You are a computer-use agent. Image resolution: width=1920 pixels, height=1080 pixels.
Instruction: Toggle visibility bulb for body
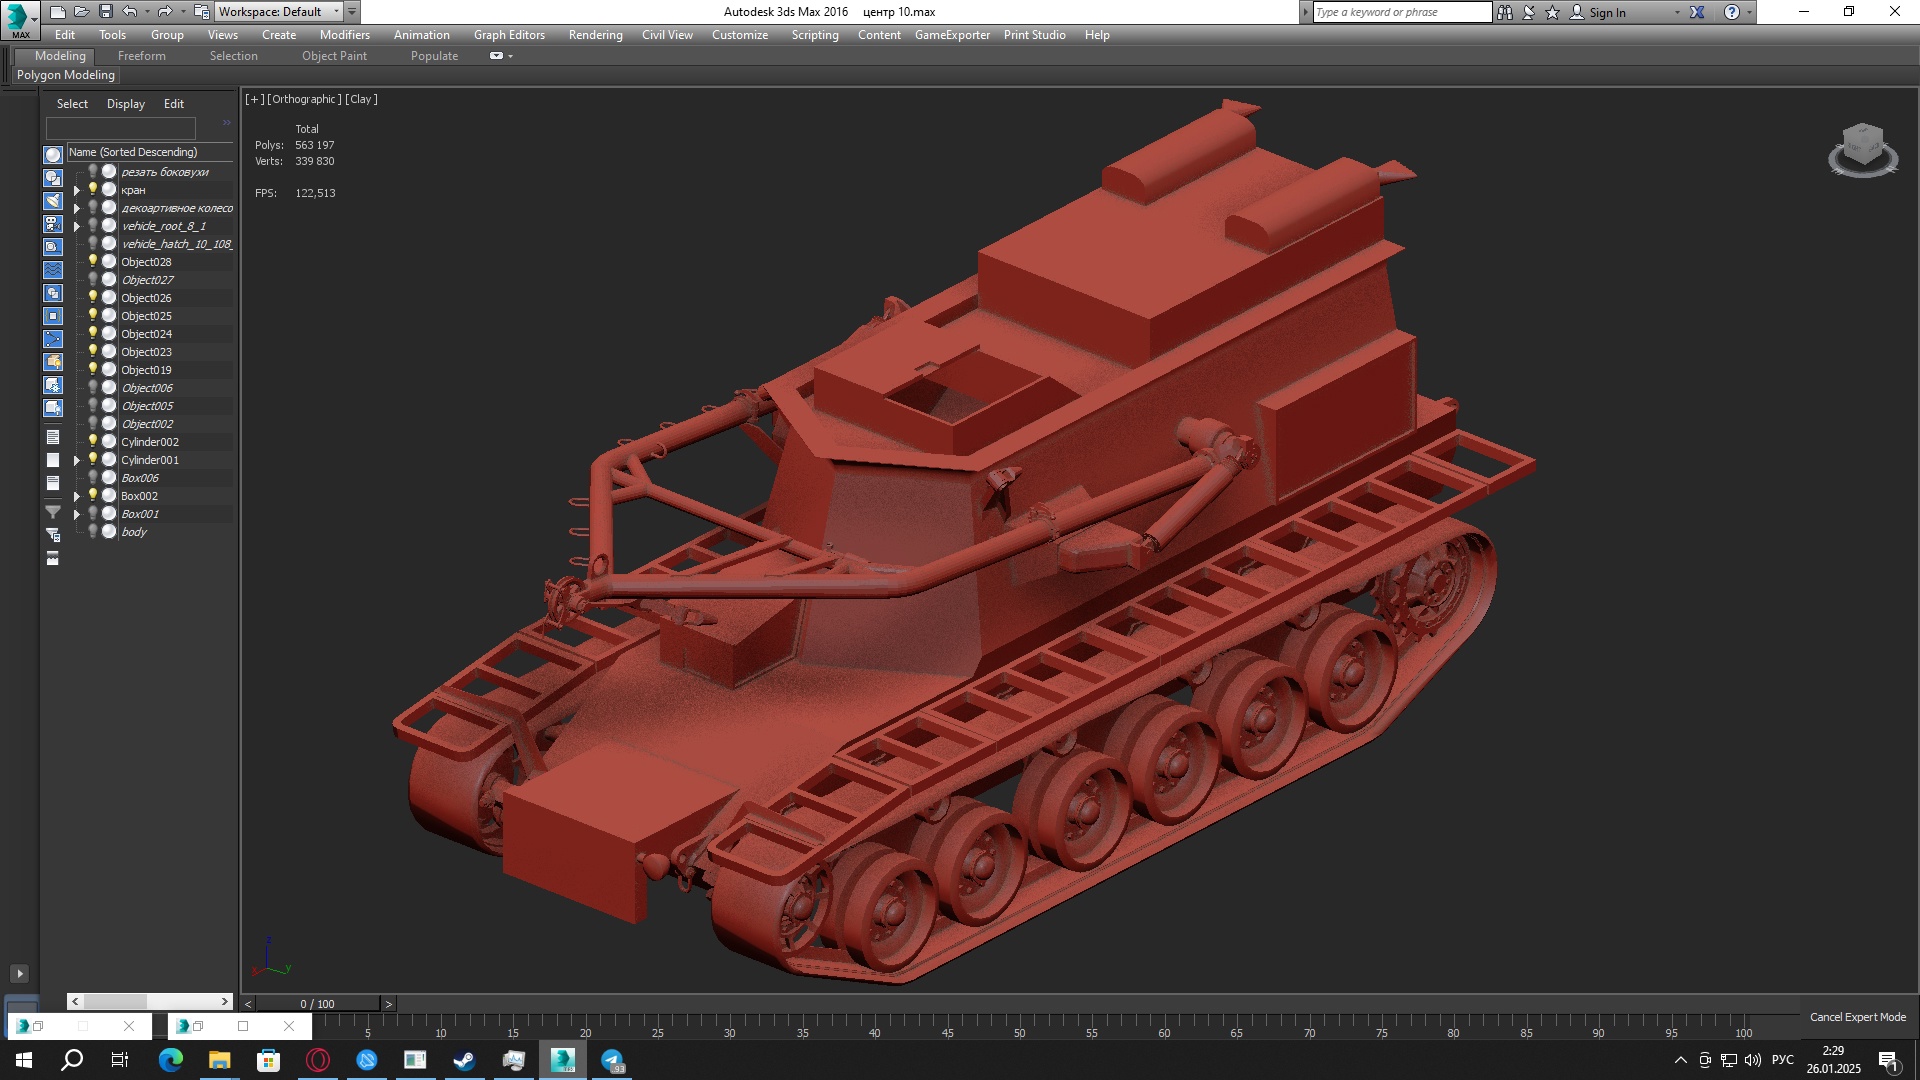tap(93, 531)
